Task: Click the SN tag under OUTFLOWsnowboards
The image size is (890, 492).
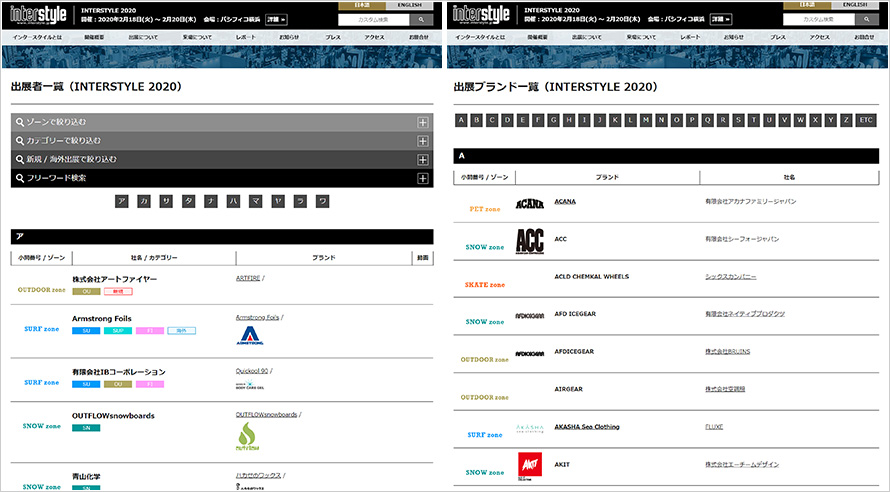Action: (x=86, y=428)
